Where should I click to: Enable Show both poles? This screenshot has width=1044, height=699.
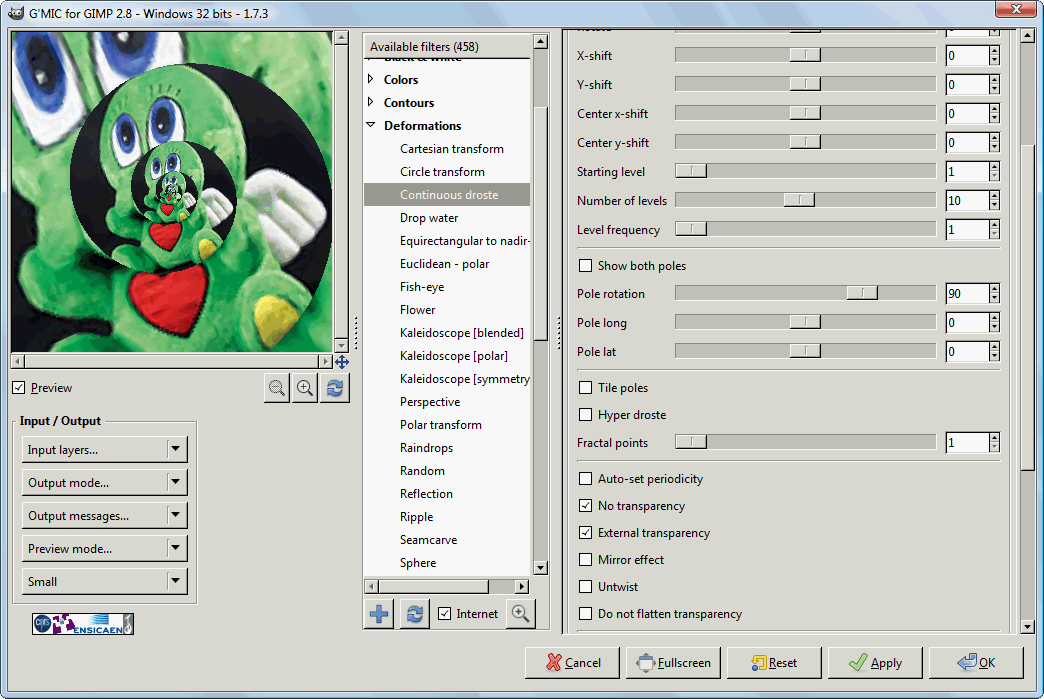pos(585,266)
